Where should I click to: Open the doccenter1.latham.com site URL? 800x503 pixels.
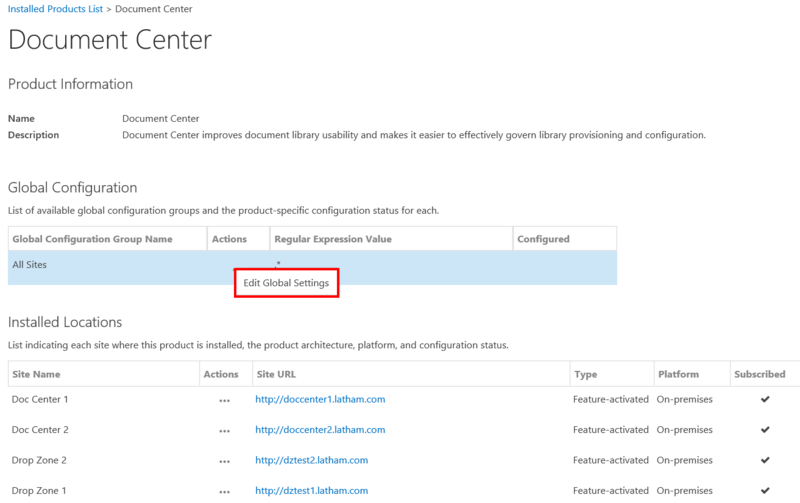[x=320, y=400]
